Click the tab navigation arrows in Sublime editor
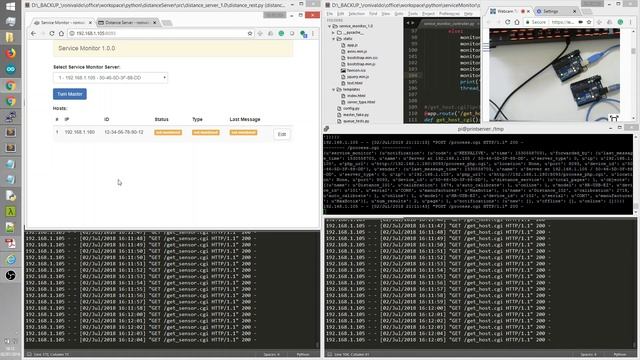Image resolution: width=640 pixels, height=360 pixels. click(x=410, y=23)
